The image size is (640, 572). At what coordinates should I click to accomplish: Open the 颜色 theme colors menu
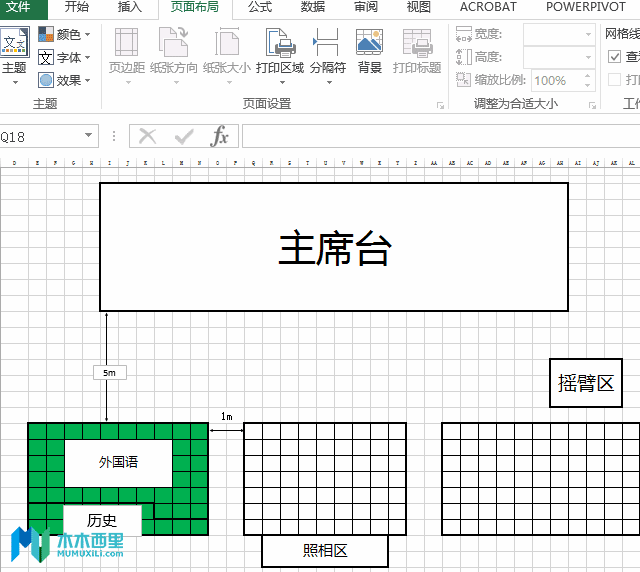(x=64, y=34)
